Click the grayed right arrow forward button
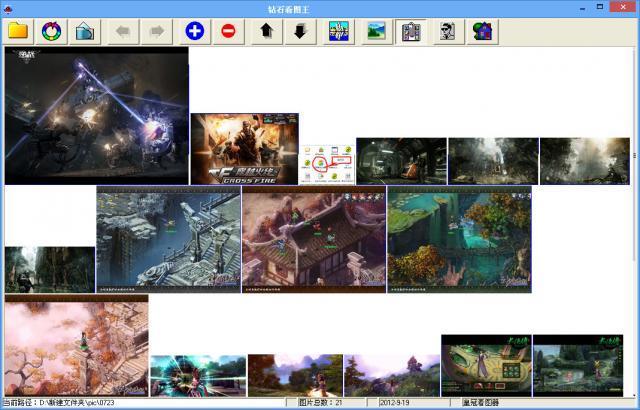Image resolution: width=640 pixels, height=410 pixels. [x=156, y=31]
